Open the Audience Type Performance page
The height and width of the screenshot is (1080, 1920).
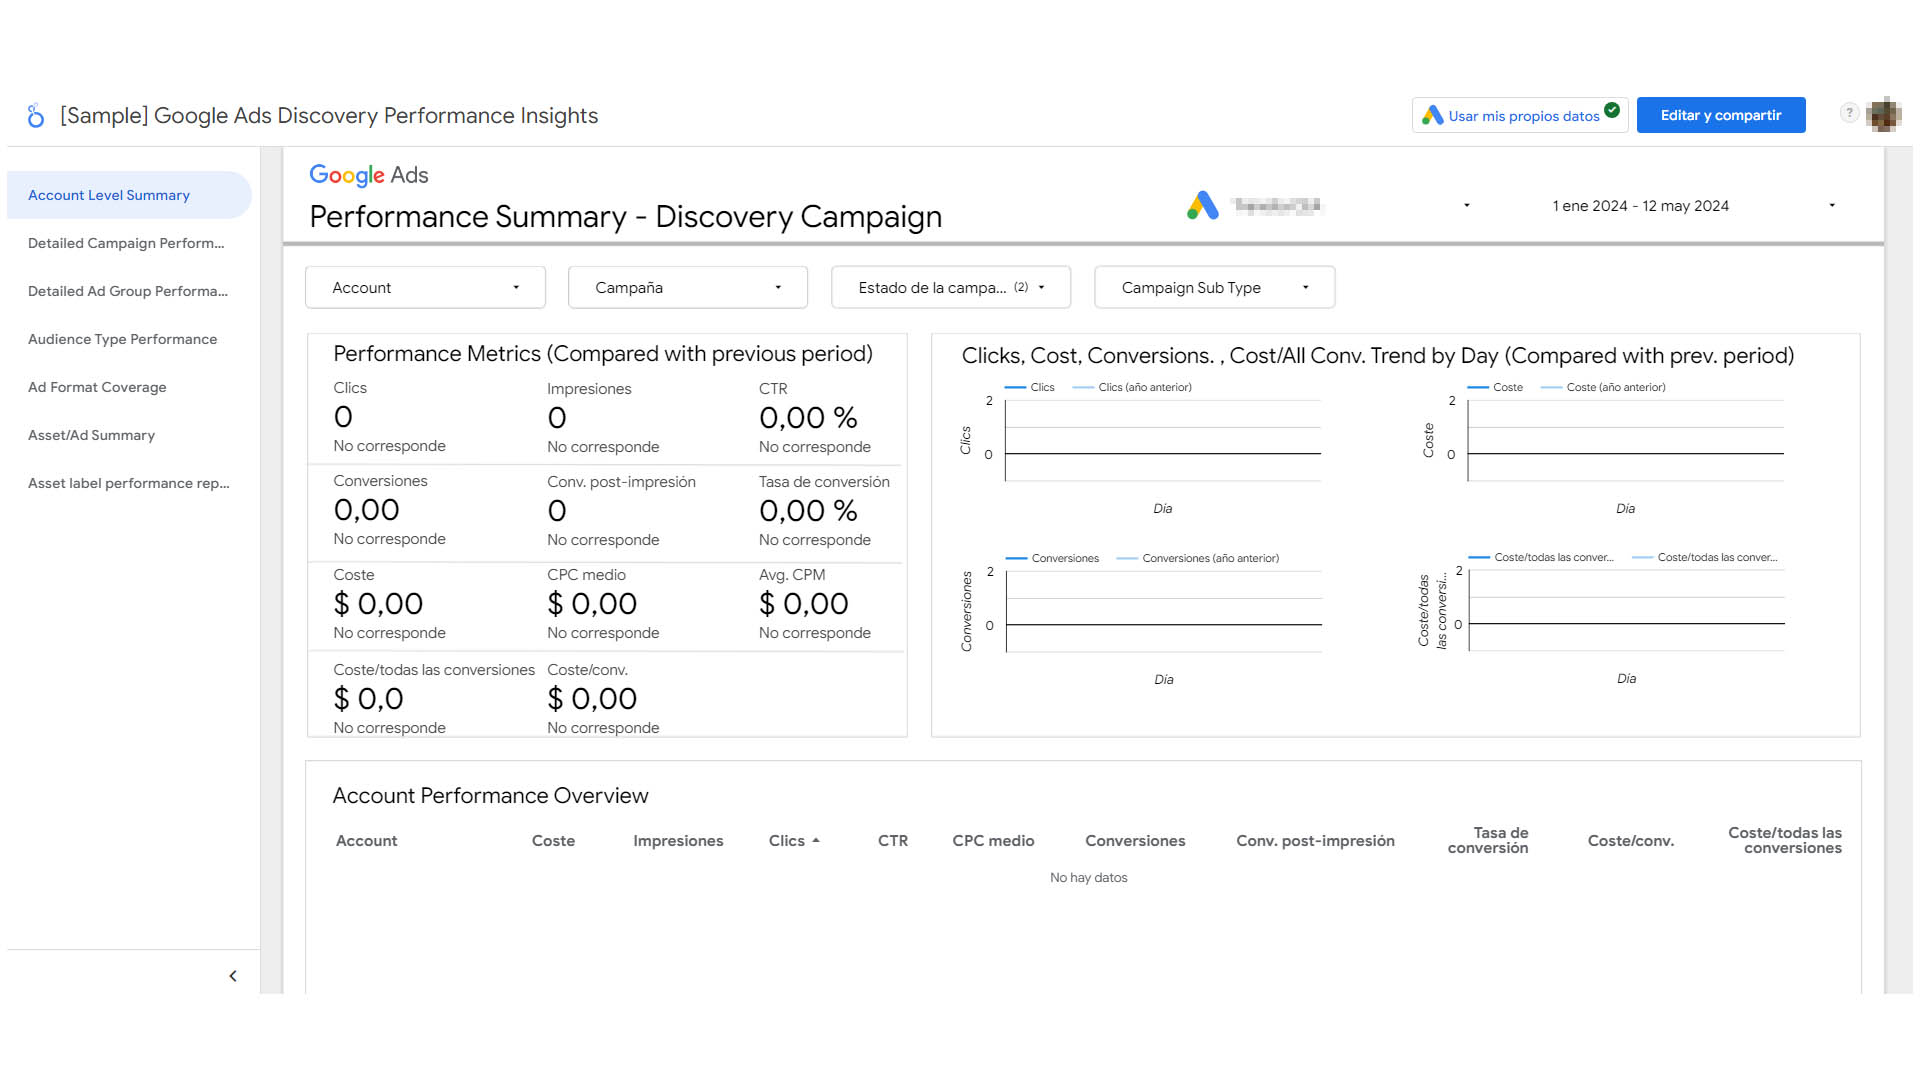(122, 339)
